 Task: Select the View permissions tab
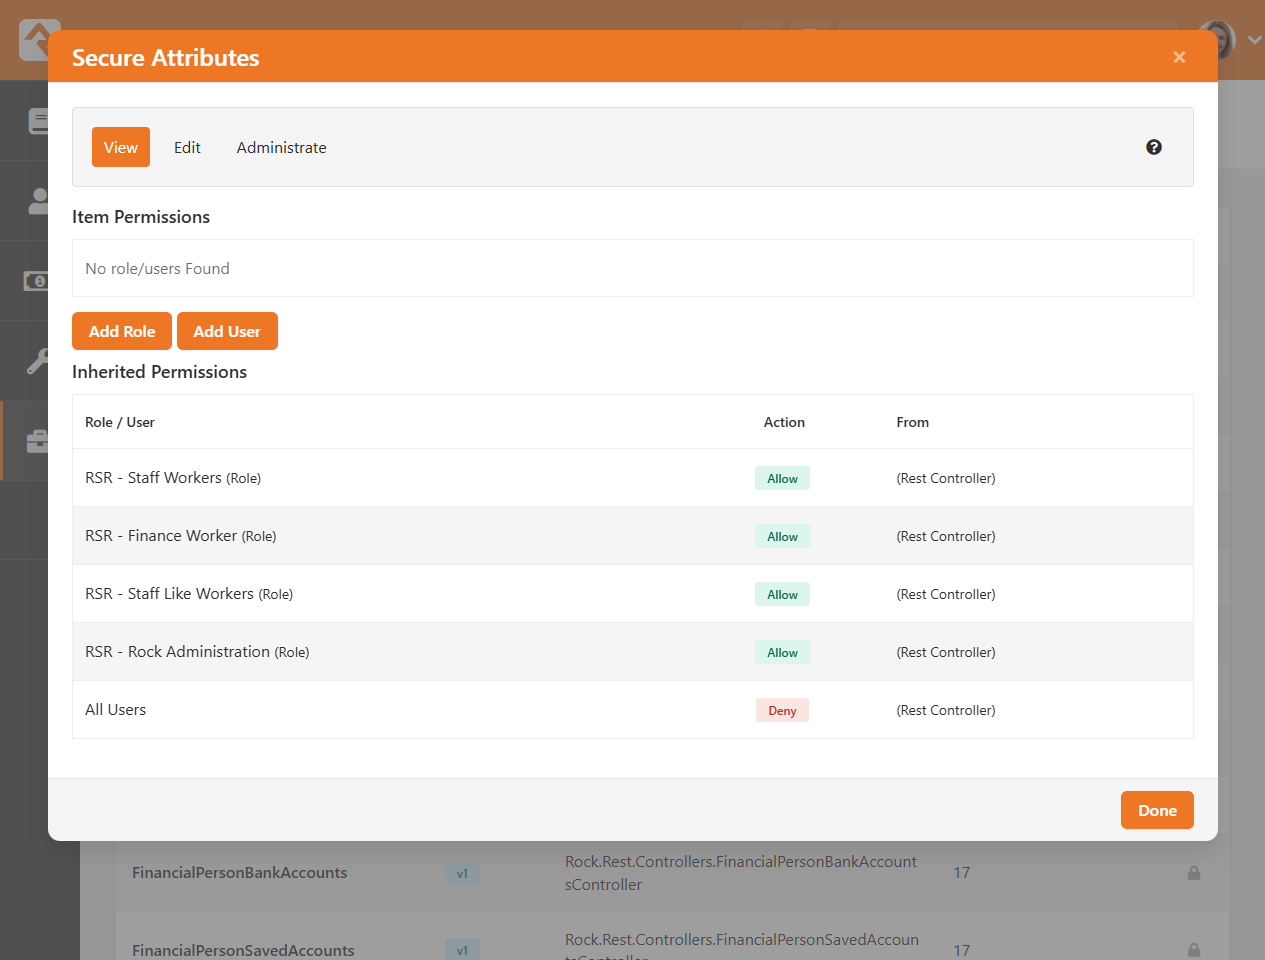[121, 147]
